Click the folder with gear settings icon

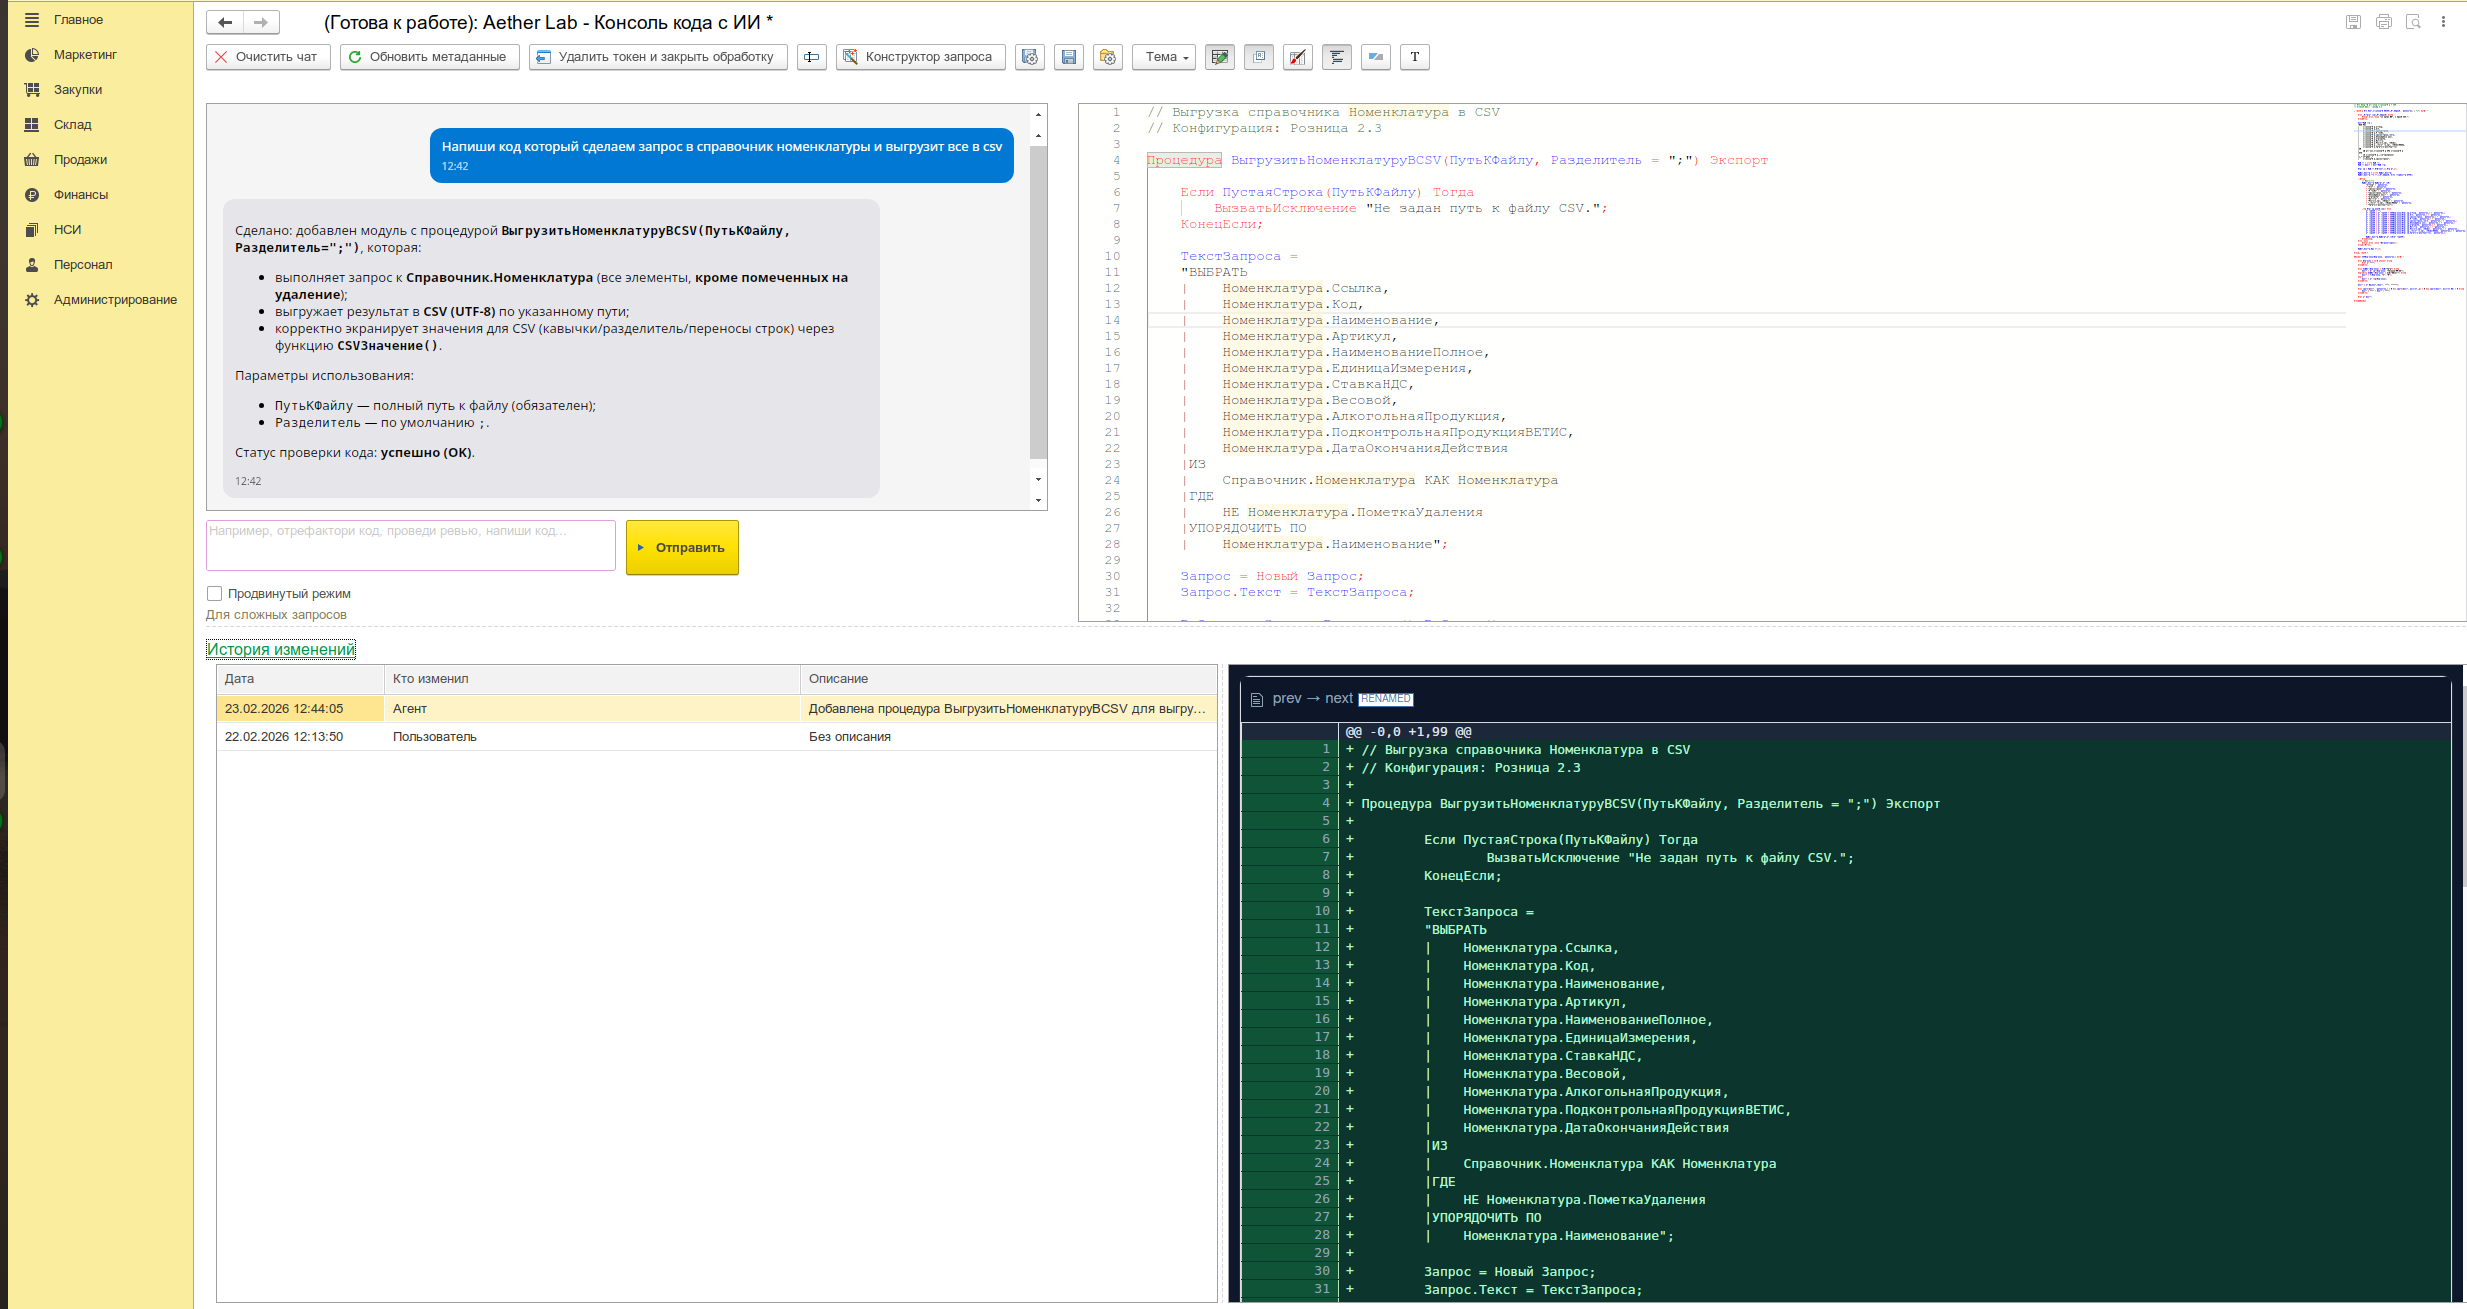pos(1107,57)
